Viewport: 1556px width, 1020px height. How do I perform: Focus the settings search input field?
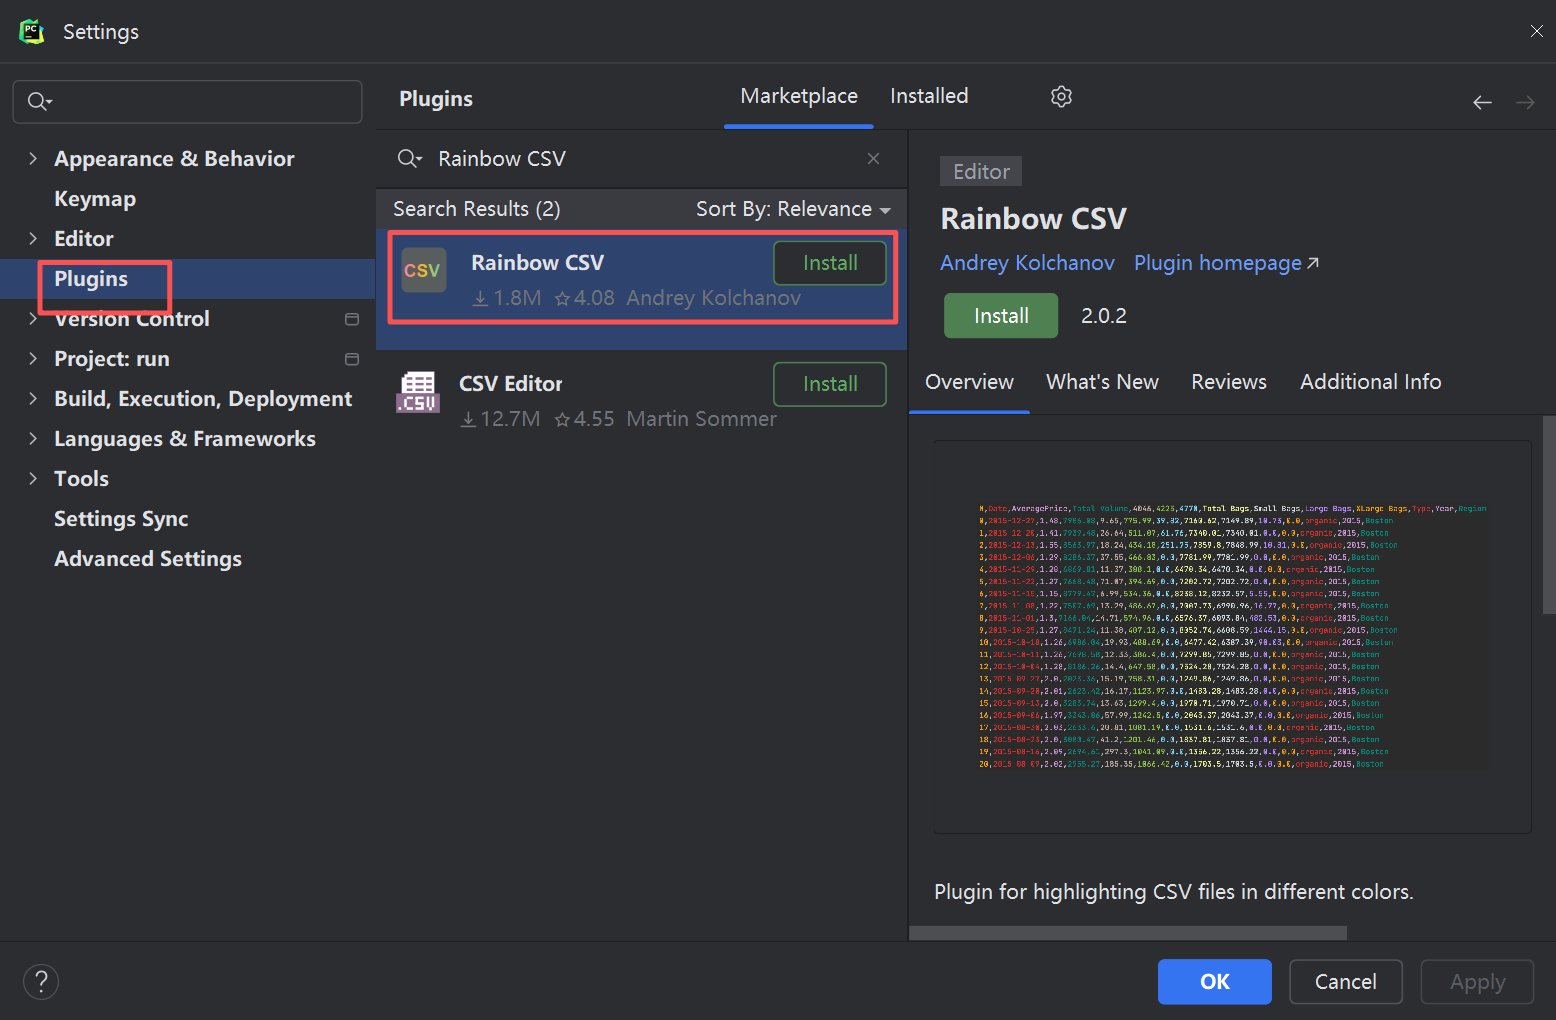(x=187, y=101)
